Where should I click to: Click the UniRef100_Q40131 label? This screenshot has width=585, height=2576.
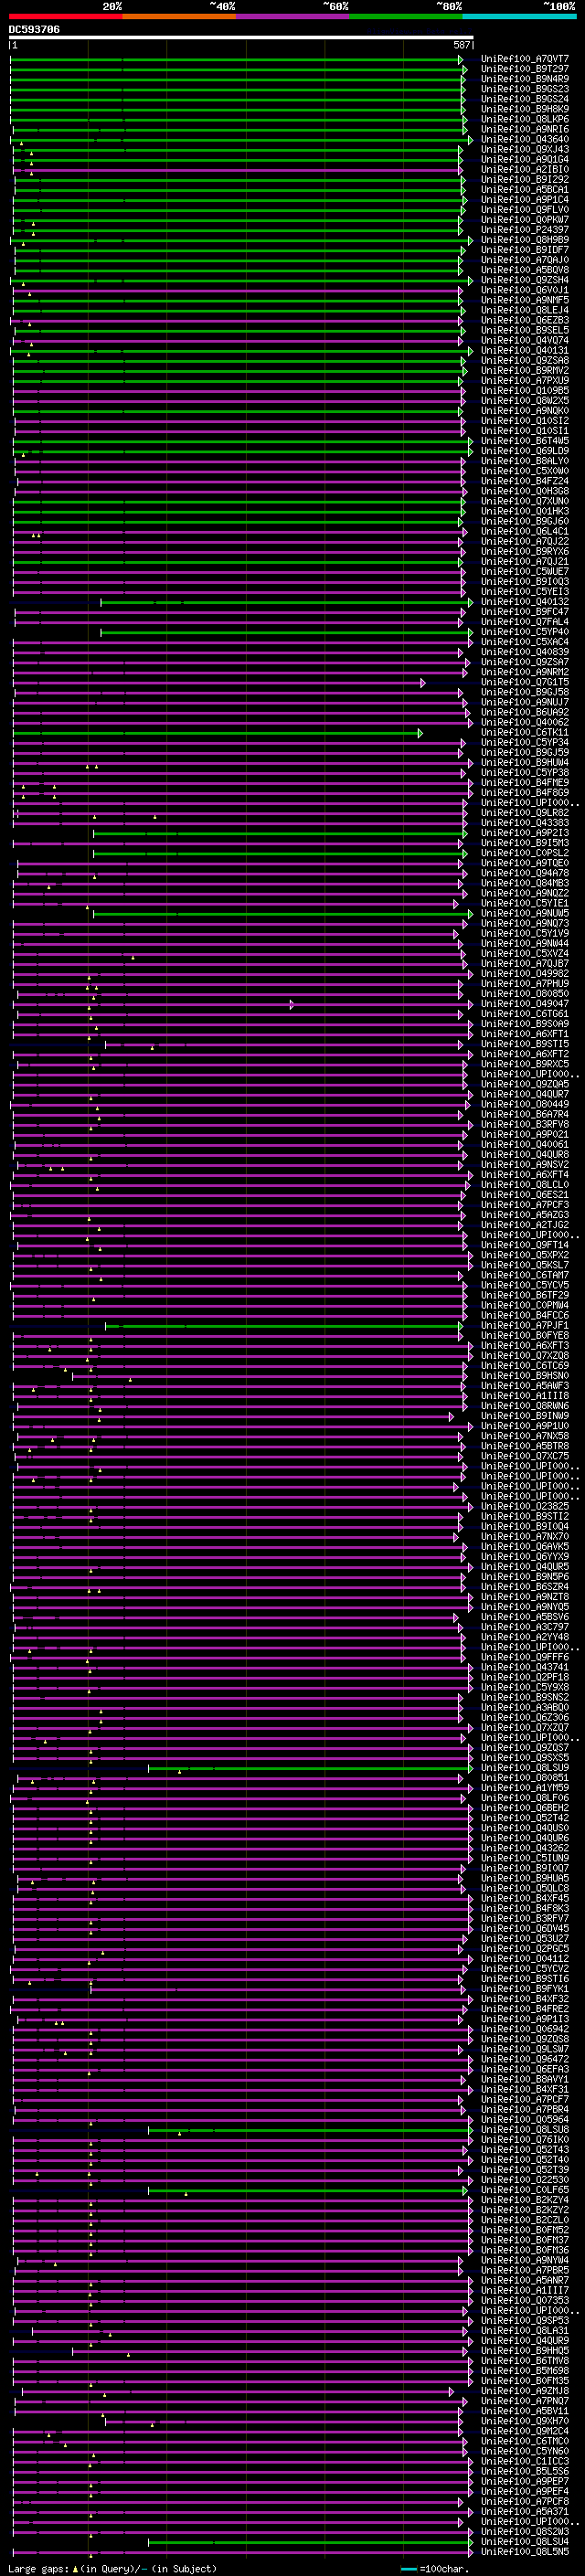tap(525, 351)
